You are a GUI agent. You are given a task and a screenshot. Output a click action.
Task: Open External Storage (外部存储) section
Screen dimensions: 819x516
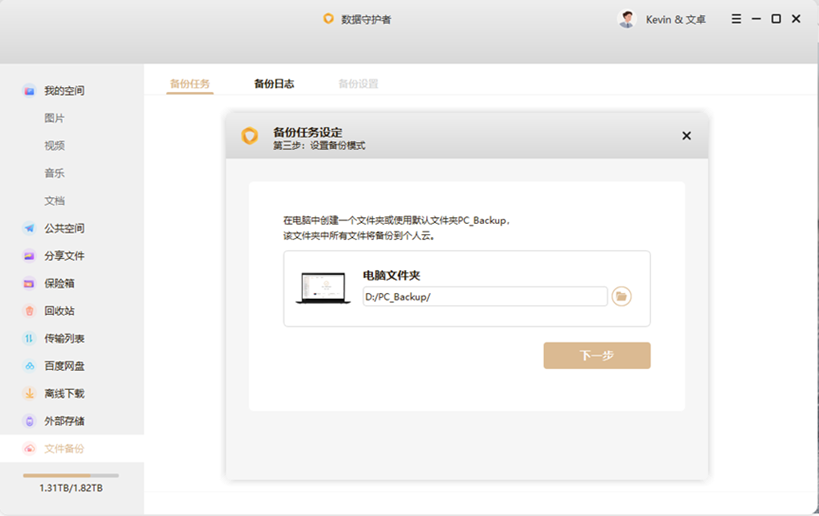63,421
